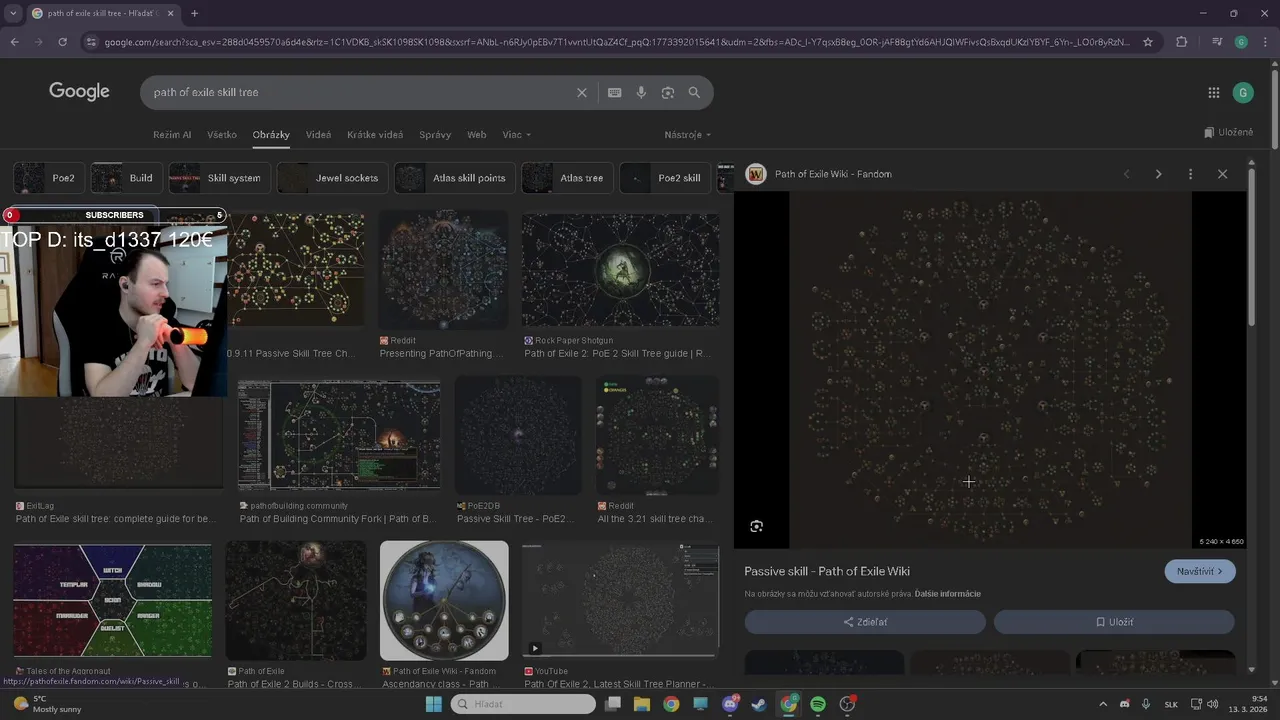Open the Uložené saved items link
Screen dimensions: 1280x720
(x=1229, y=132)
